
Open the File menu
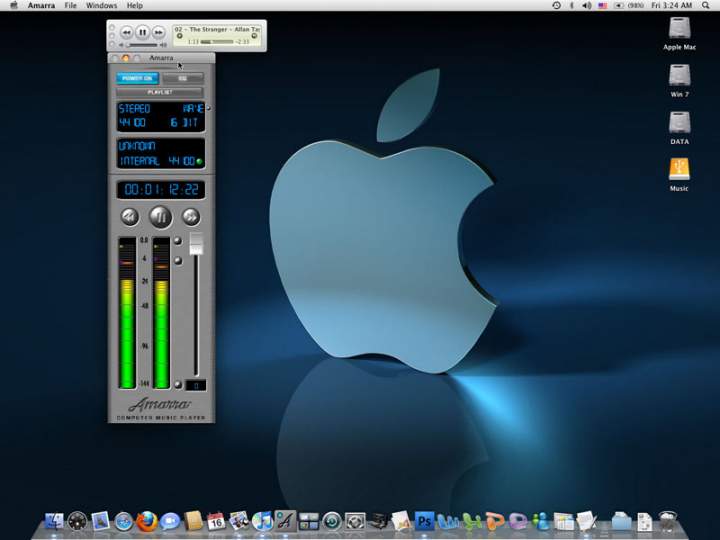click(x=70, y=6)
